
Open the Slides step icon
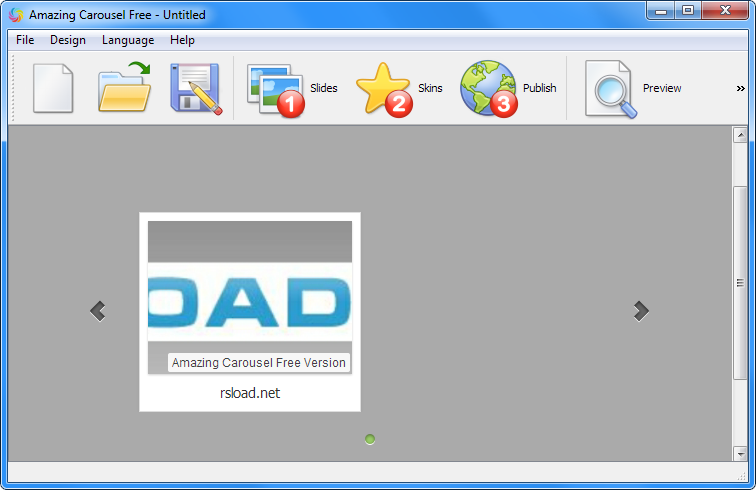(x=276, y=90)
